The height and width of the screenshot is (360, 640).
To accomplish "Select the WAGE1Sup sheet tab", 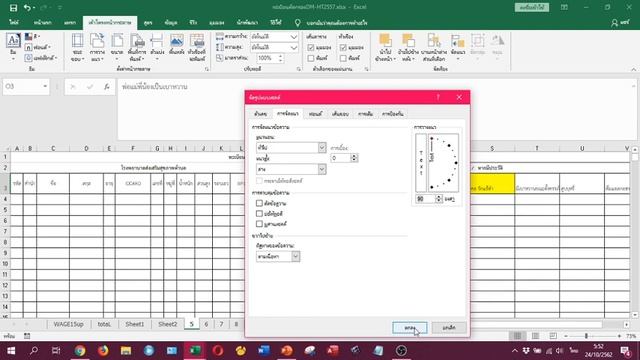I will pos(69,324).
